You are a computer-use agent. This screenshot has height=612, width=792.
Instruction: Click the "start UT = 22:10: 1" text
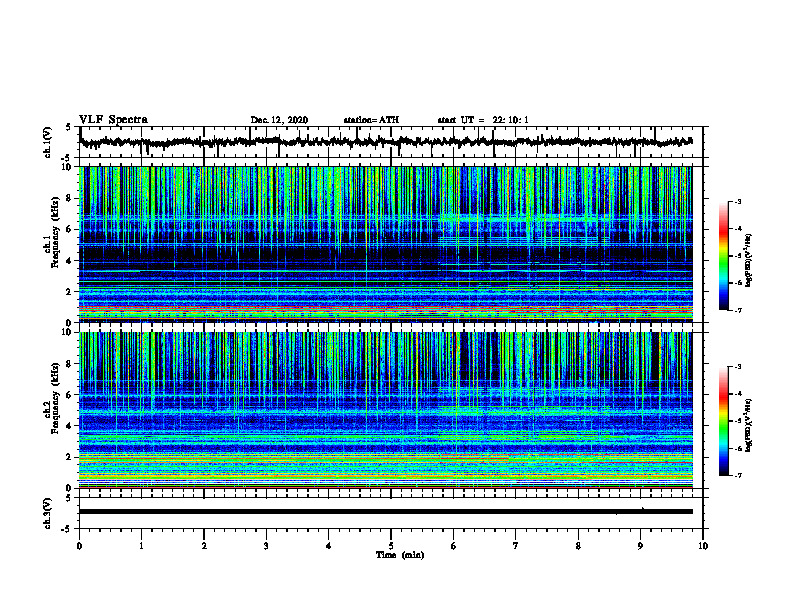click(x=483, y=120)
